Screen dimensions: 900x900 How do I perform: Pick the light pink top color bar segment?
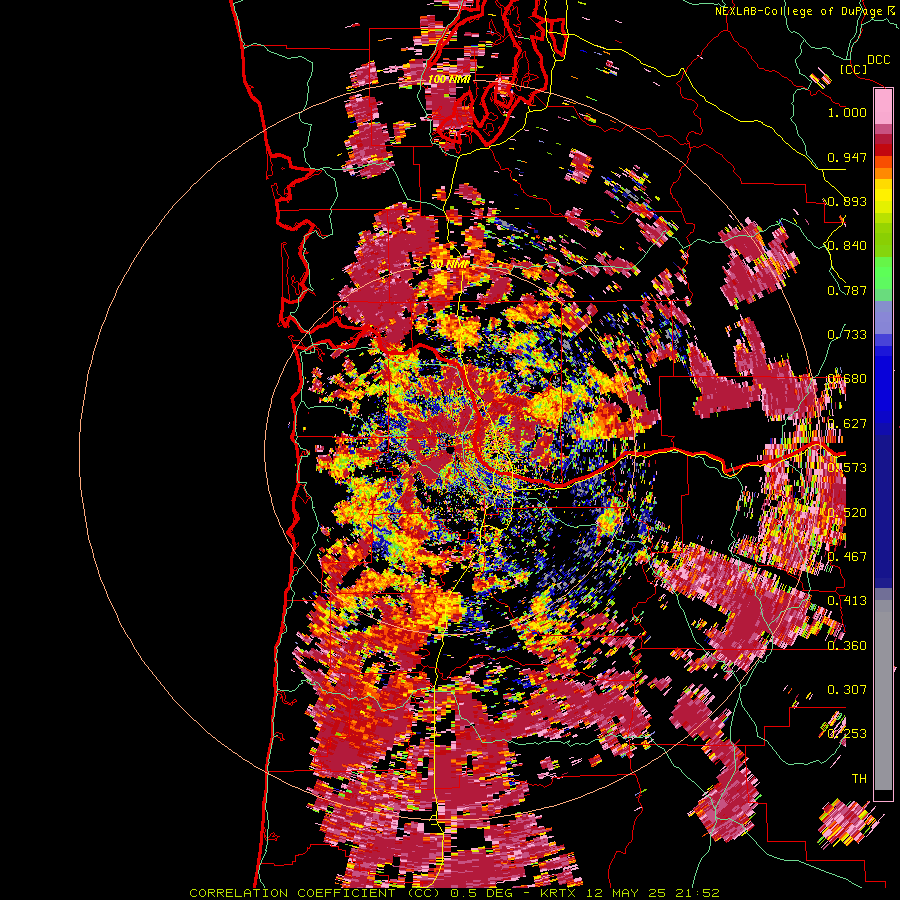(x=883, y=106)
